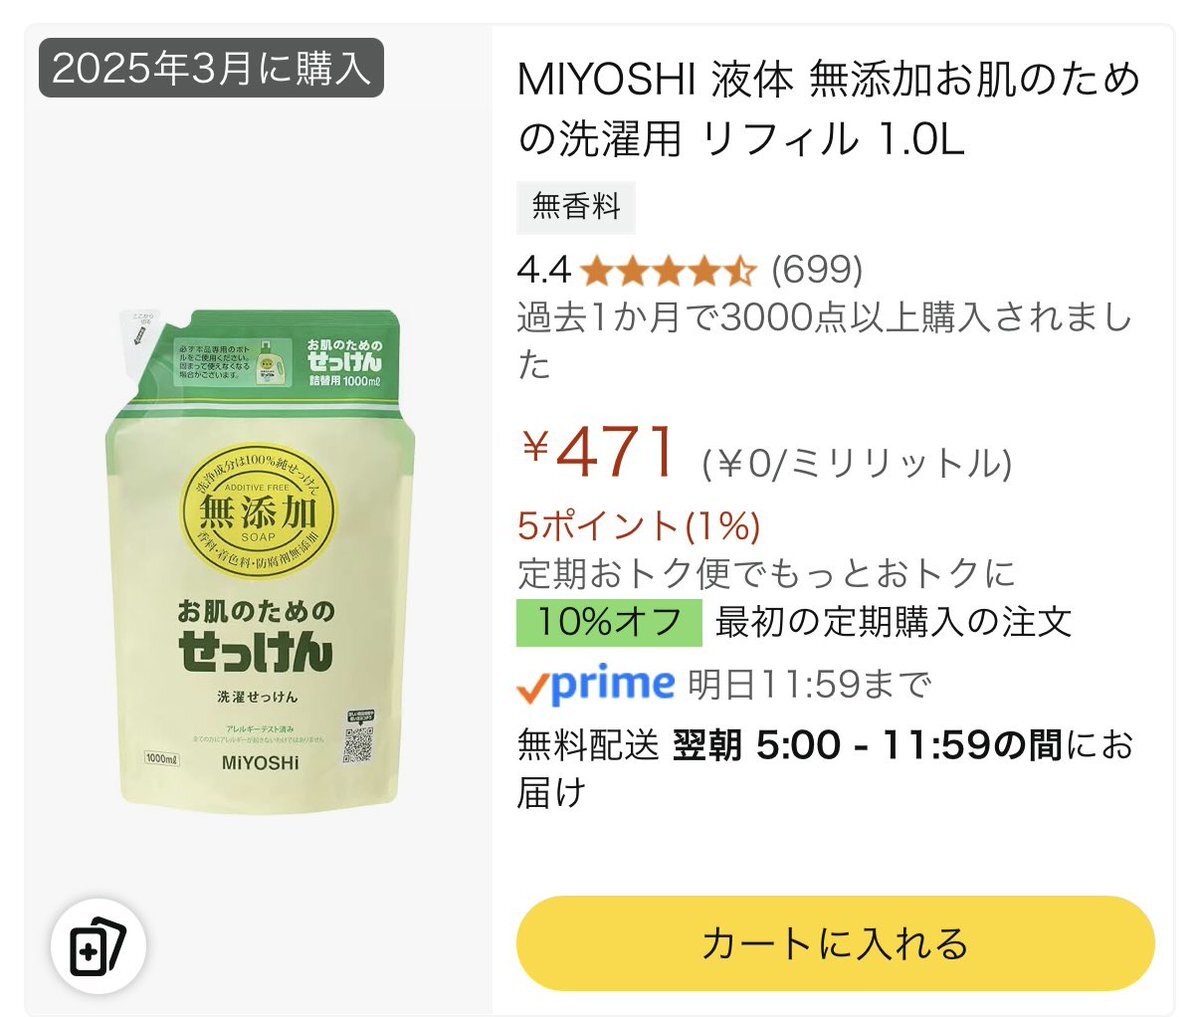This screenshot has height=1017, width=1200.
Task: Add item with カートに入れる button
Action: 835,943
